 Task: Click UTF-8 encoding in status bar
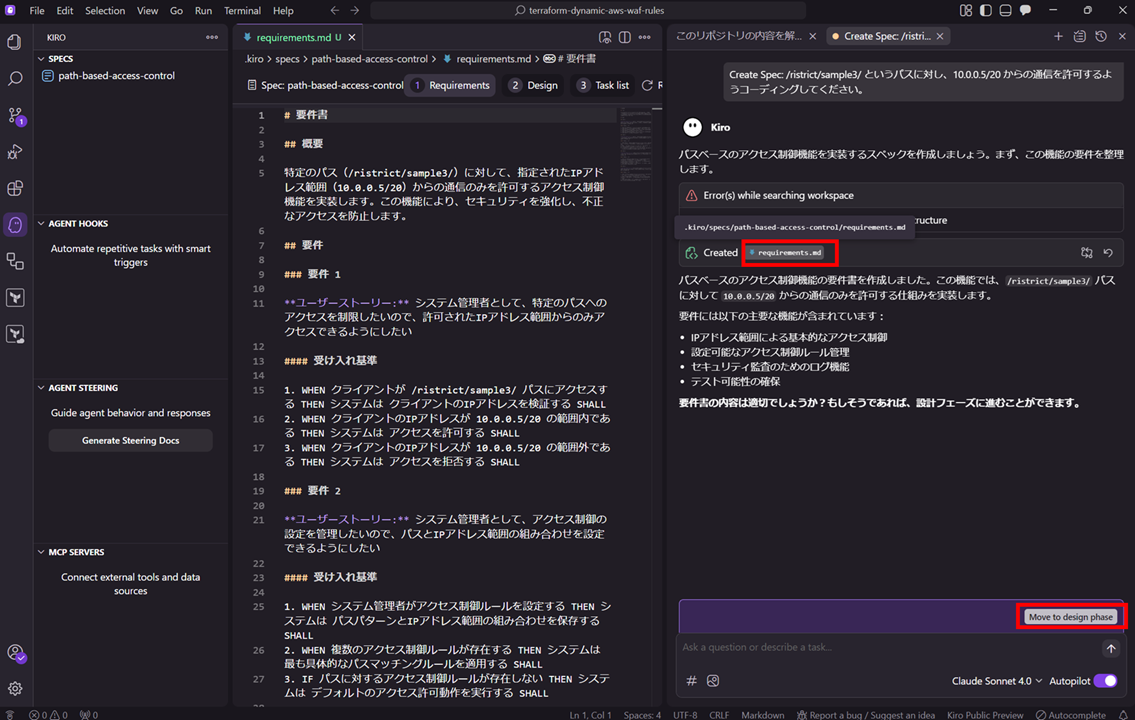(685, 715)
